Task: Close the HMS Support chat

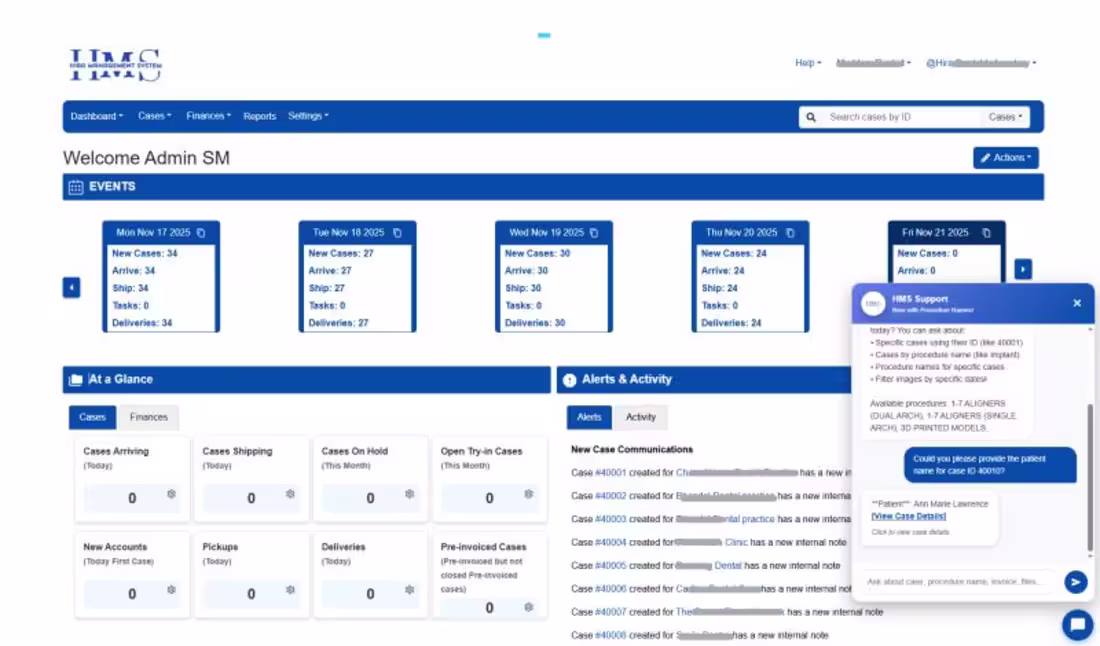Action: pos(1077,303)
